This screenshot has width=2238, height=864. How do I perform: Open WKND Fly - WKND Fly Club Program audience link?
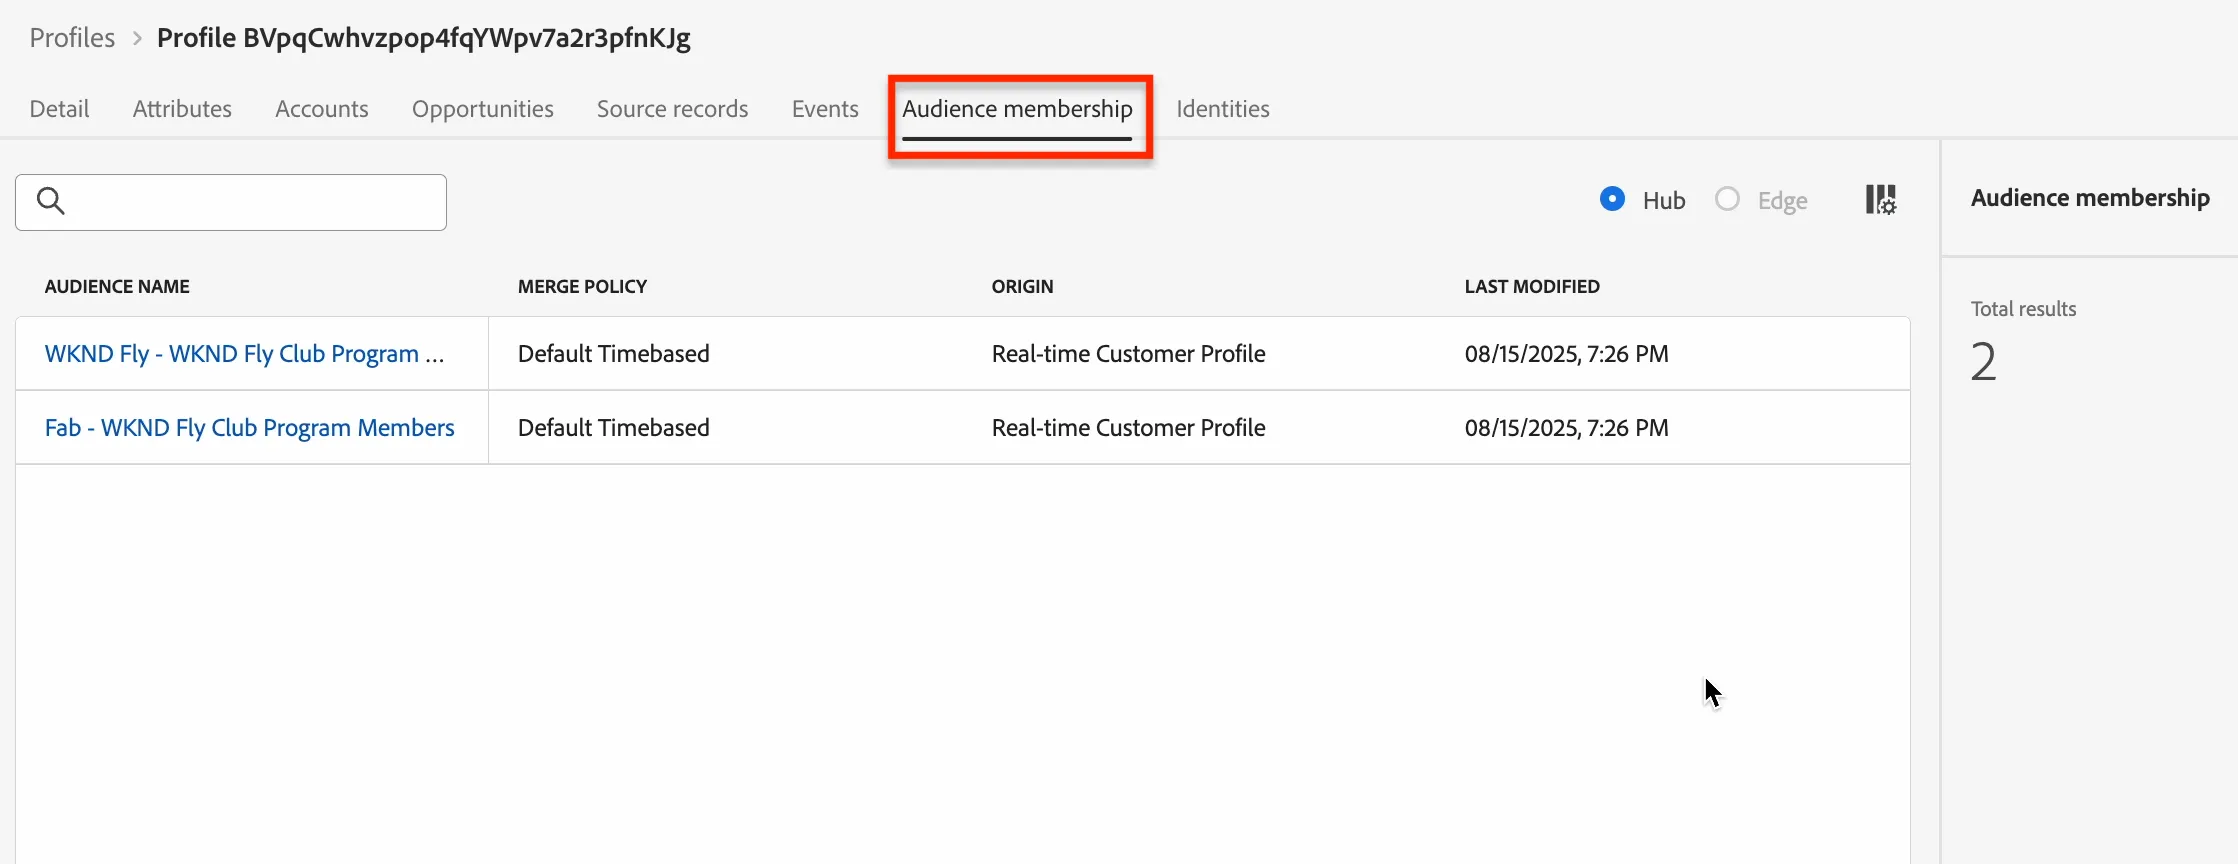tap(245, 354)
